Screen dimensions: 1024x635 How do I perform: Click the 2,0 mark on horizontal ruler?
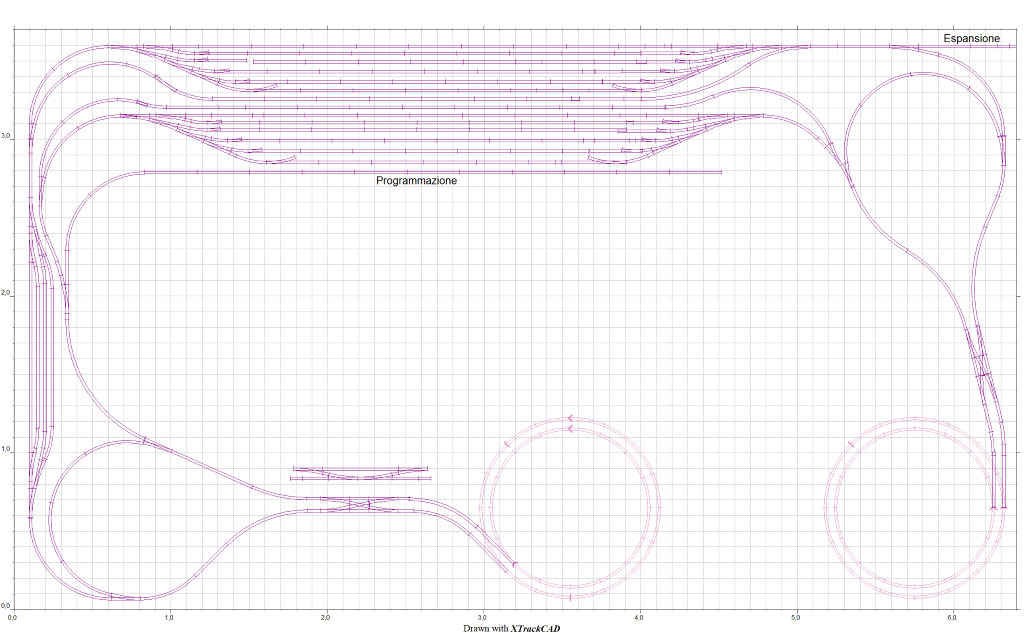click(326, 618)
